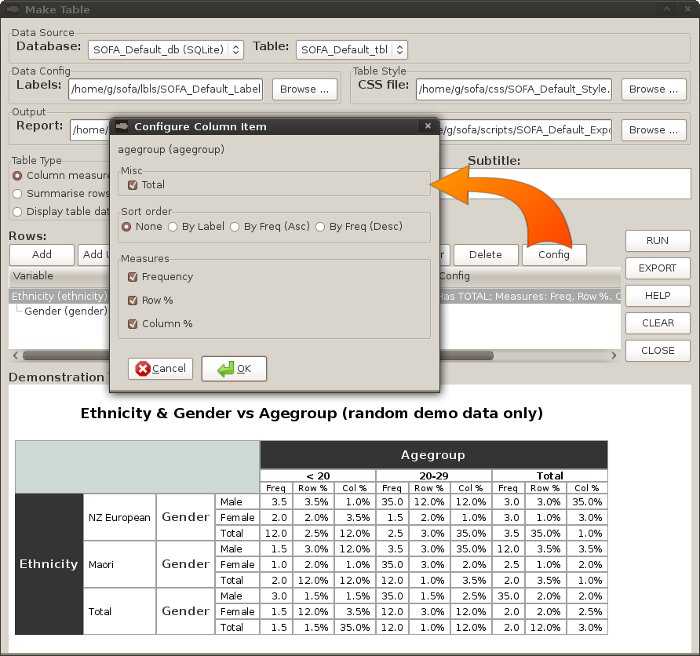The image size is (700, 656).
Task: Open HELP
Action: [x=658, y=296]
